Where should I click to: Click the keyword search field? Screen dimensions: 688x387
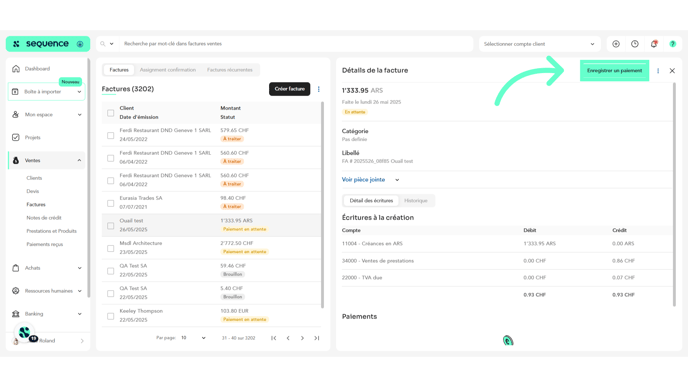pos(296,44)
